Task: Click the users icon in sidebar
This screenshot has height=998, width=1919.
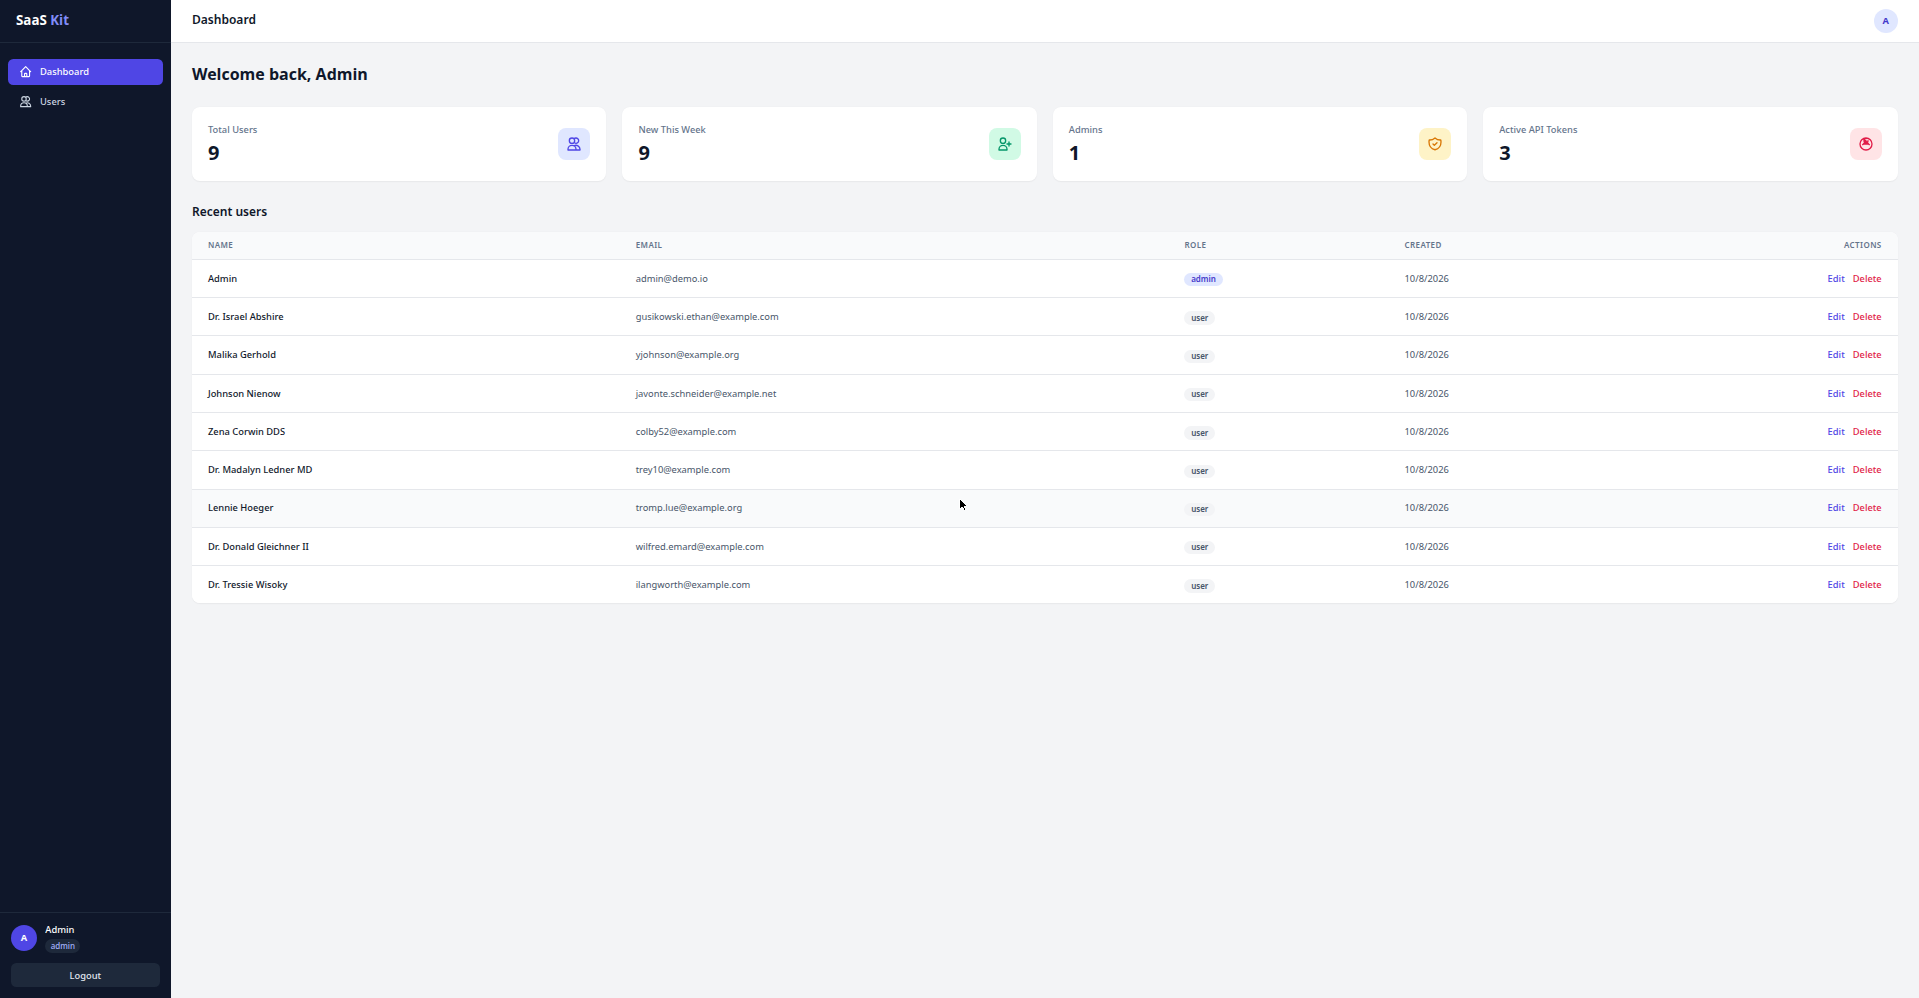Action: 26,102
